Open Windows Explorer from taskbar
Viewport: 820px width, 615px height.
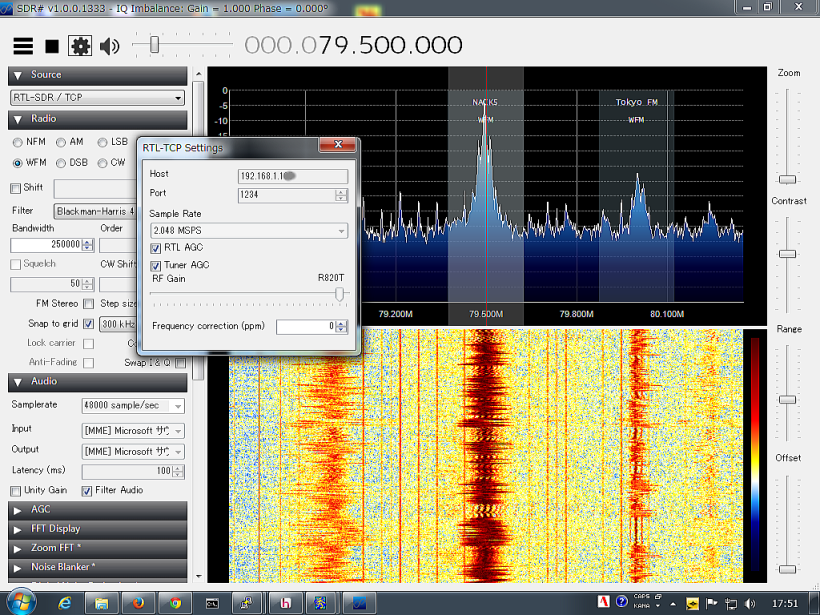[x=101, y=603]
